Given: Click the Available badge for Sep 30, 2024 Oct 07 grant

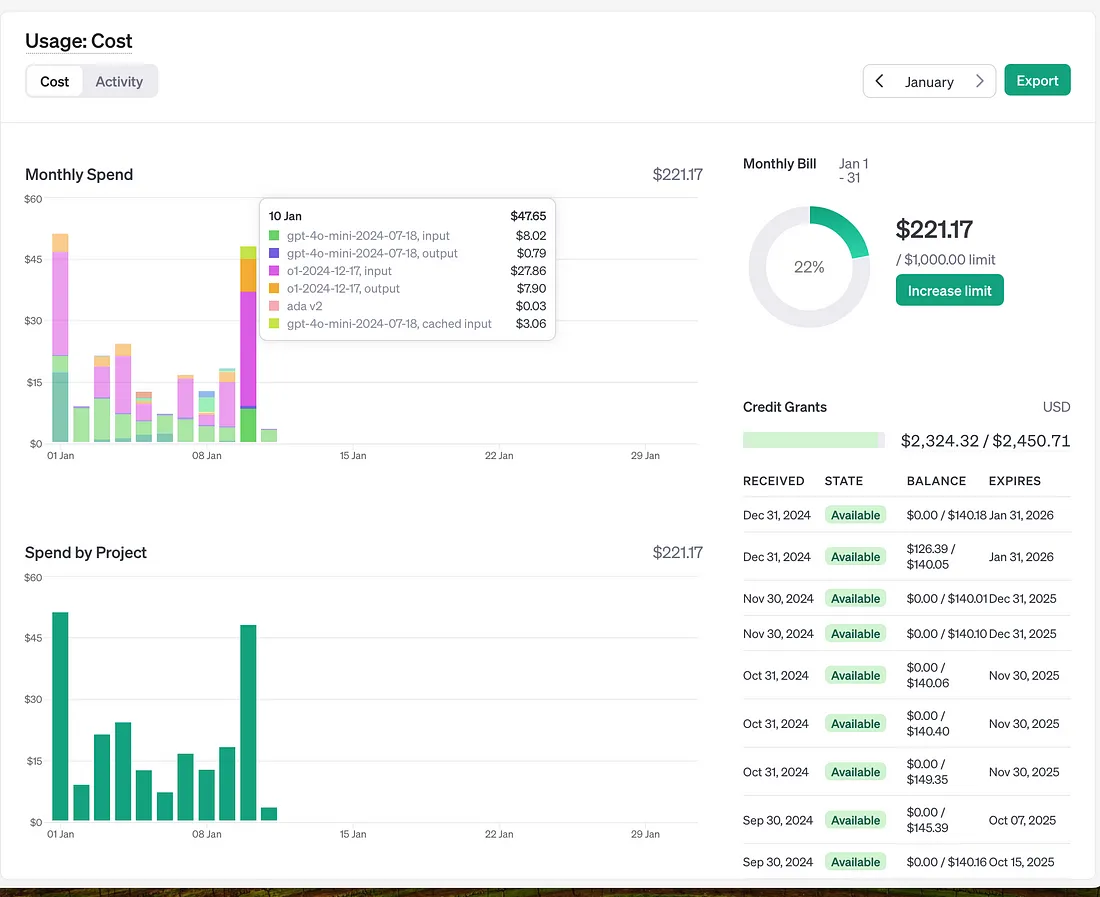Looking at the screenshot, I should (855, 820).
